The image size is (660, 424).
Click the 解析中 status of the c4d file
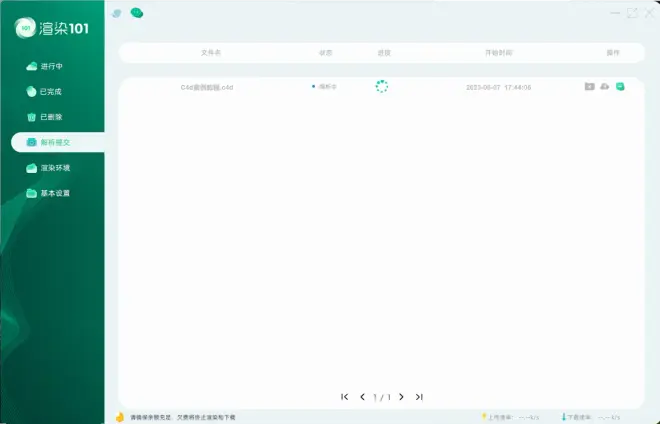tap(325, 86)
